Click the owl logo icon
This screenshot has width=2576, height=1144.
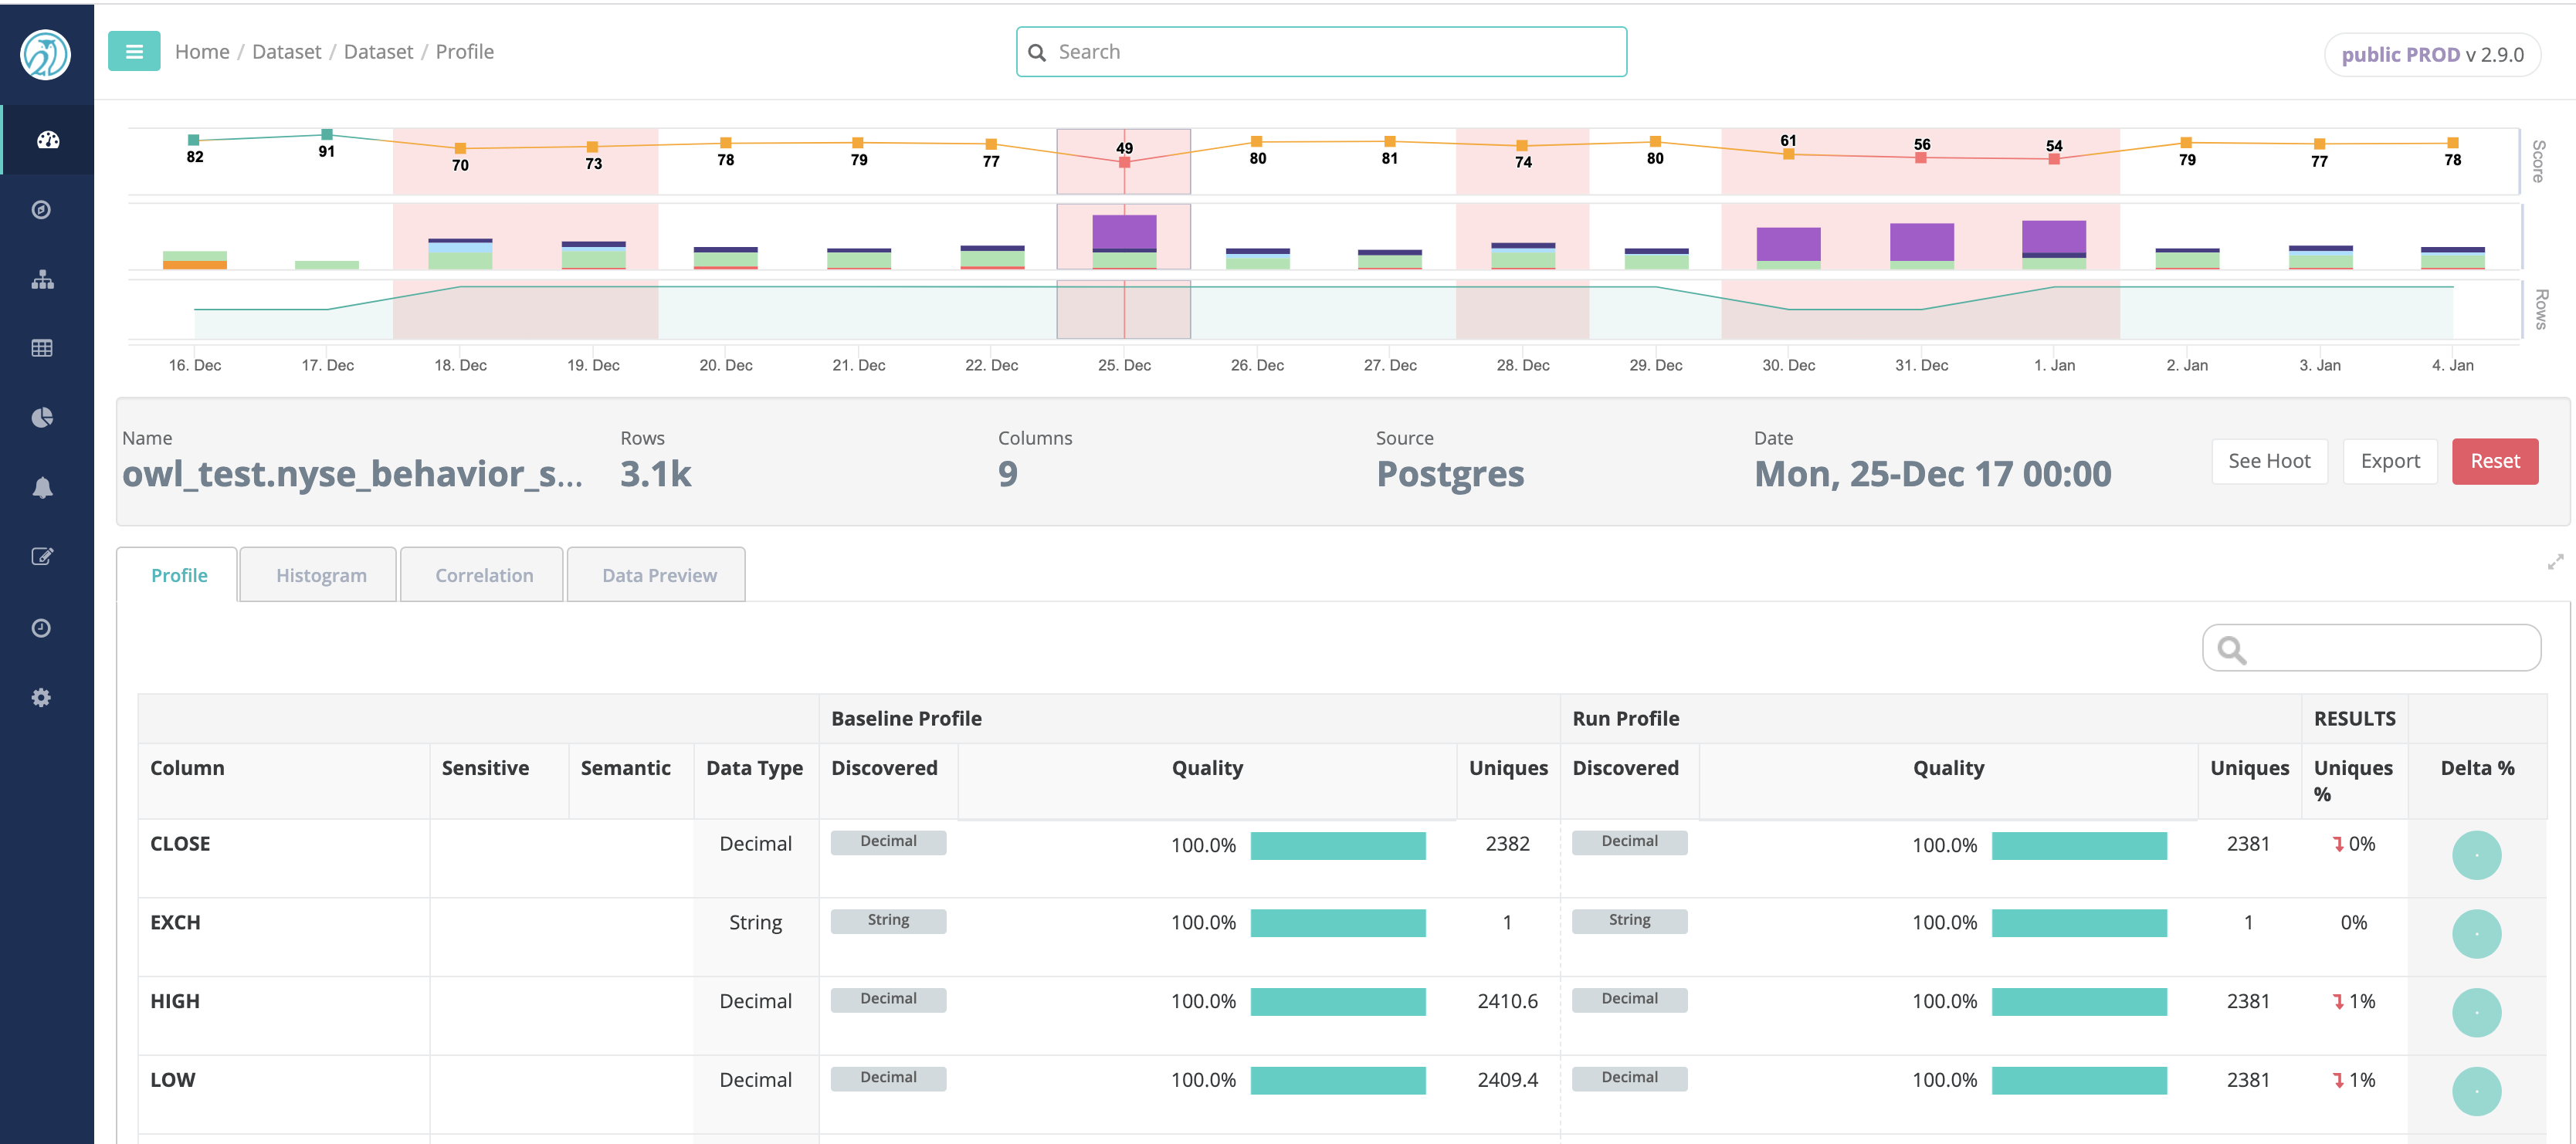coord(45,54)
